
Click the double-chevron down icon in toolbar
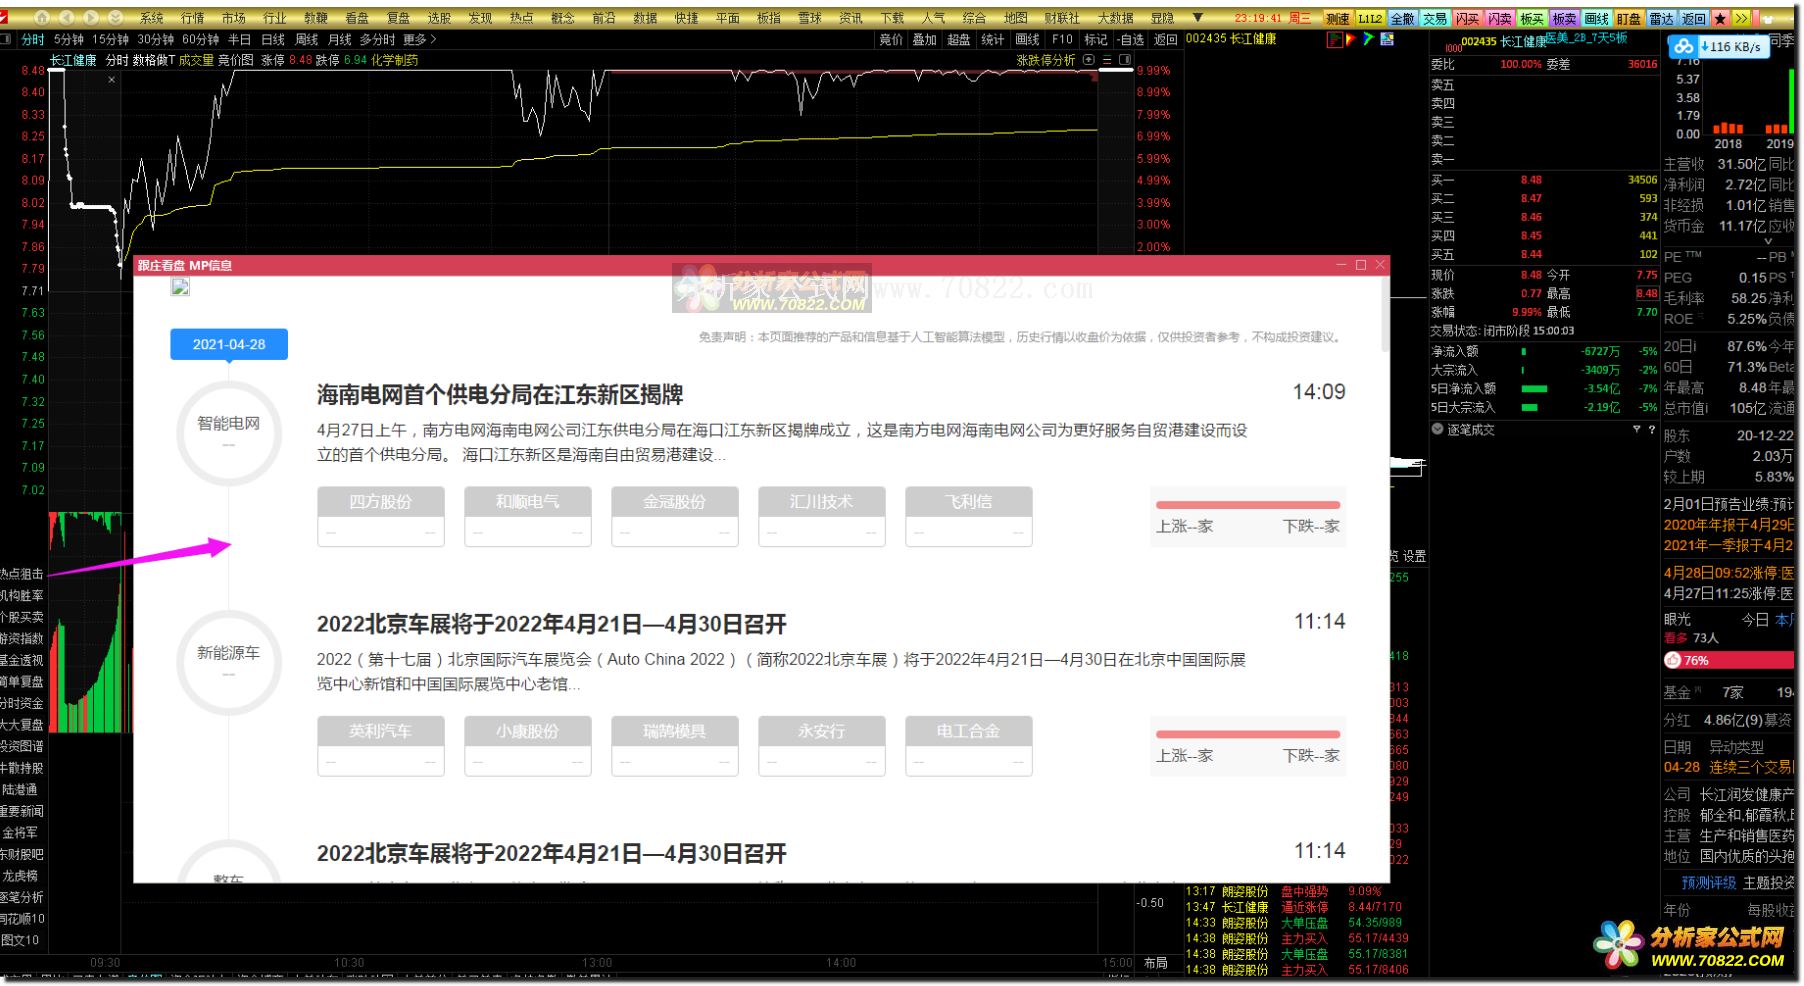pos(116,17)
